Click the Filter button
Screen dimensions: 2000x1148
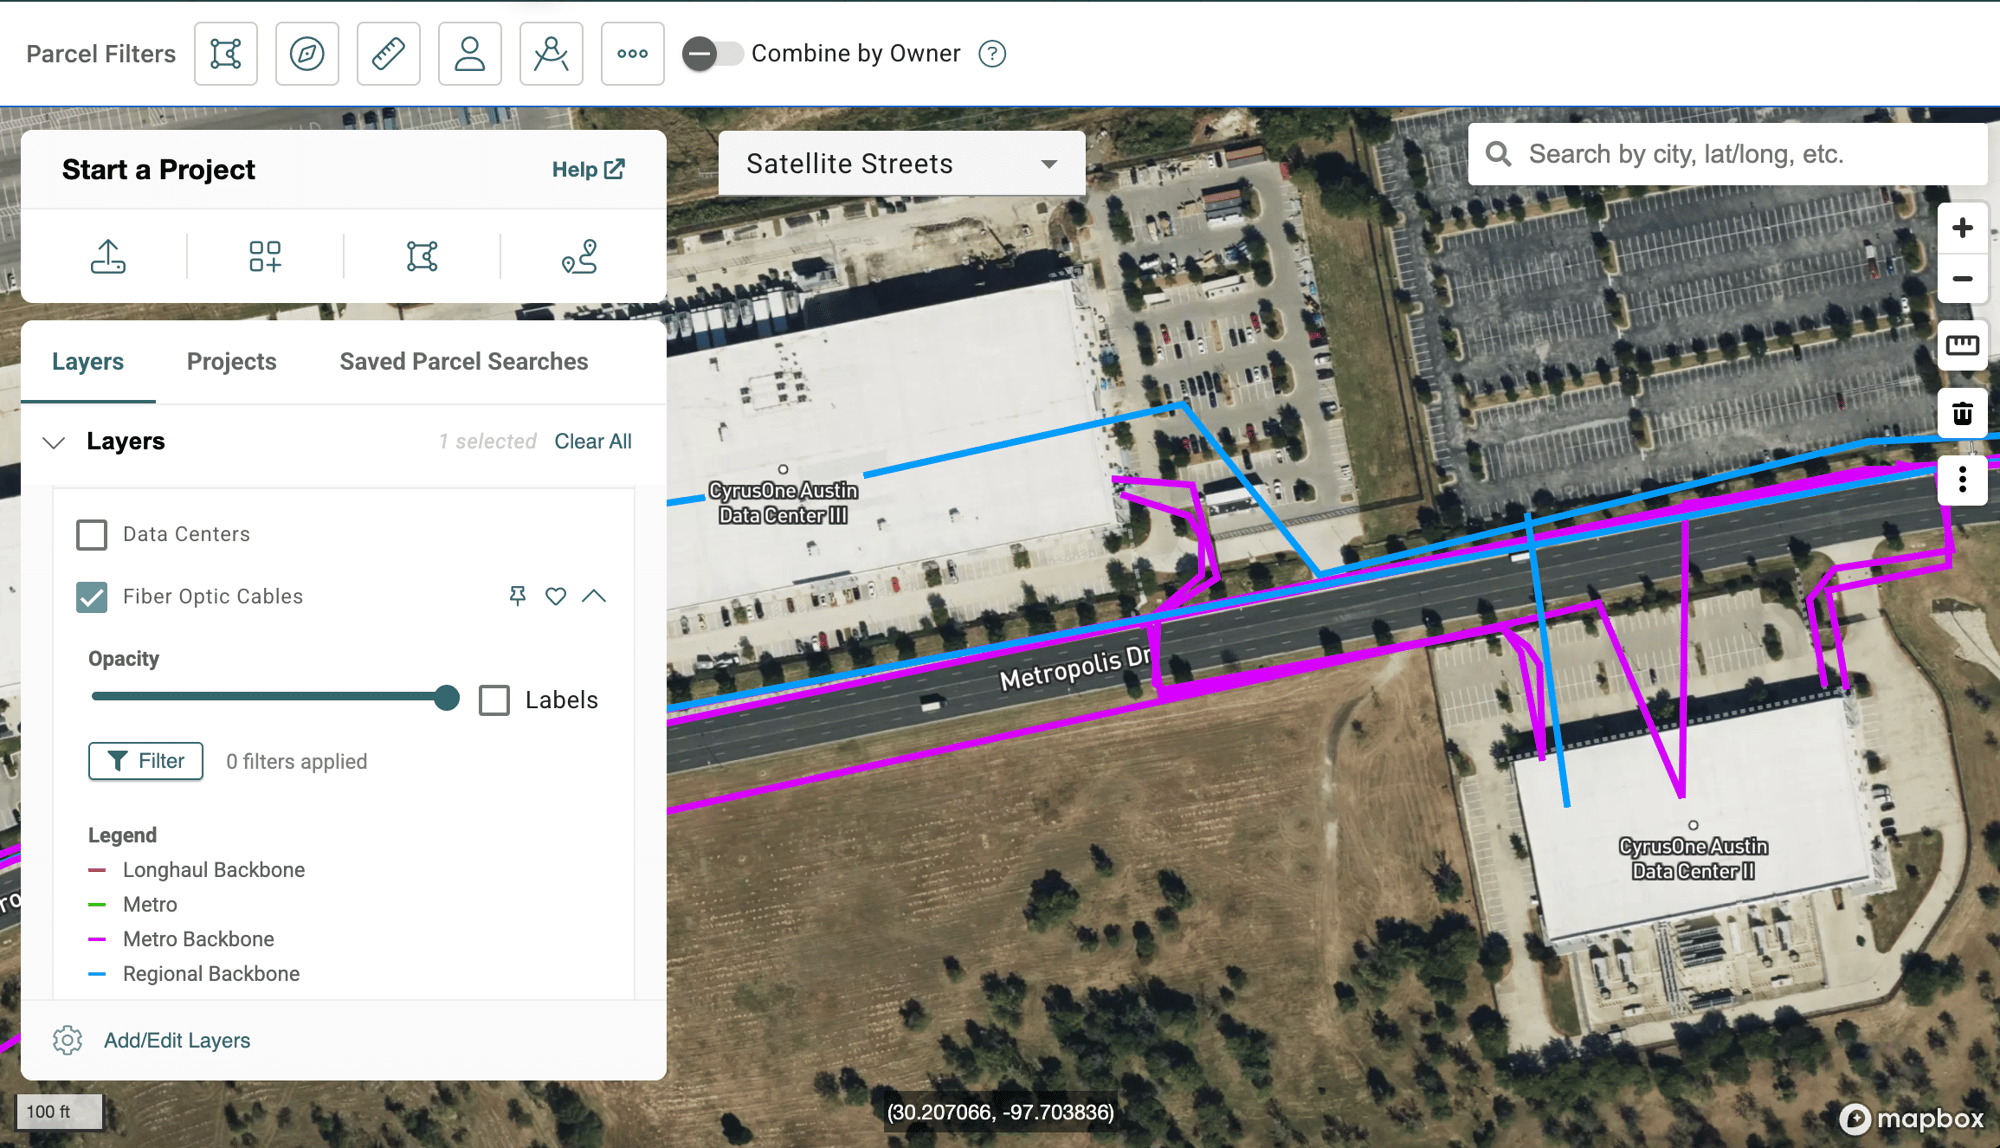point(146,761)
